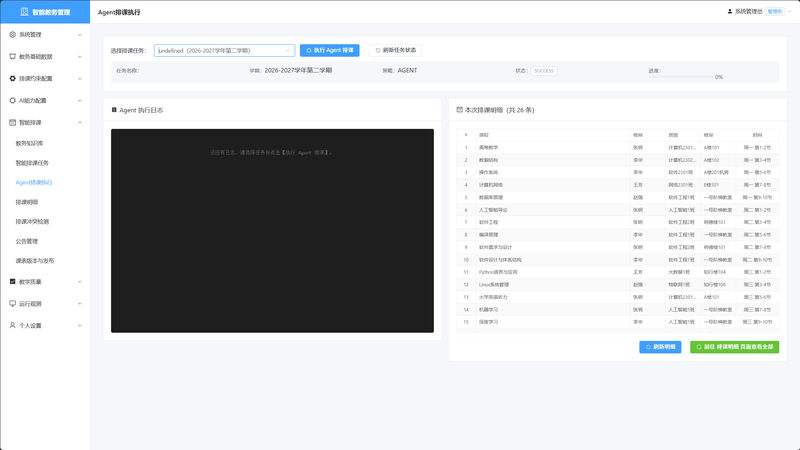Click the SUCCESS status tag
800x450 pixels.
point(544,71)
